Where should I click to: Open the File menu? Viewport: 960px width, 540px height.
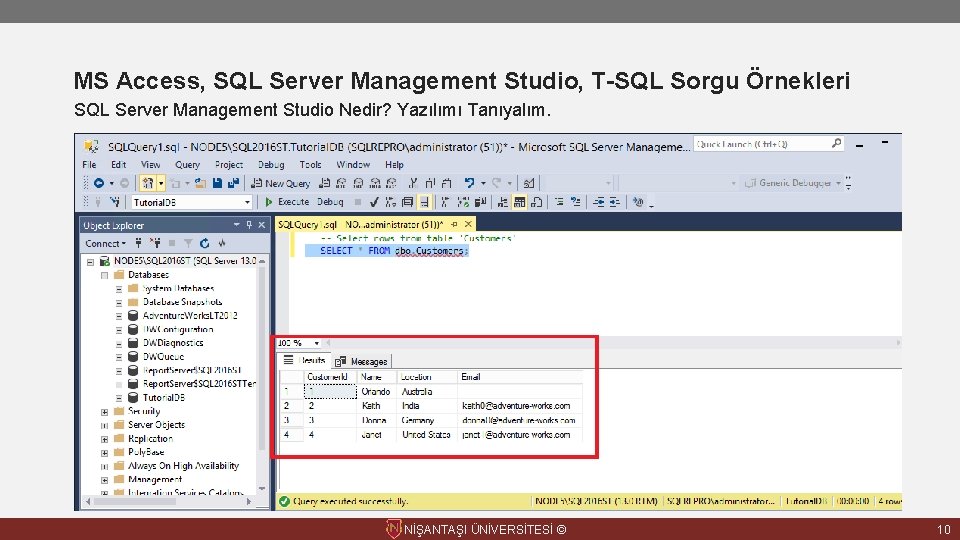tap(89, 165)
